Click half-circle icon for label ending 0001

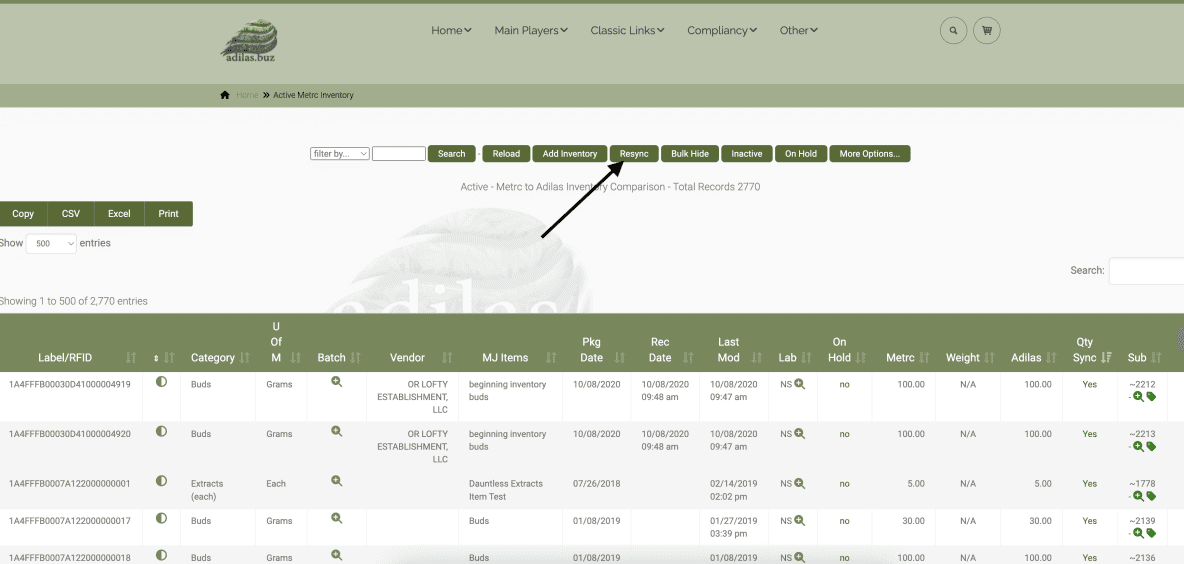[161, 481]
